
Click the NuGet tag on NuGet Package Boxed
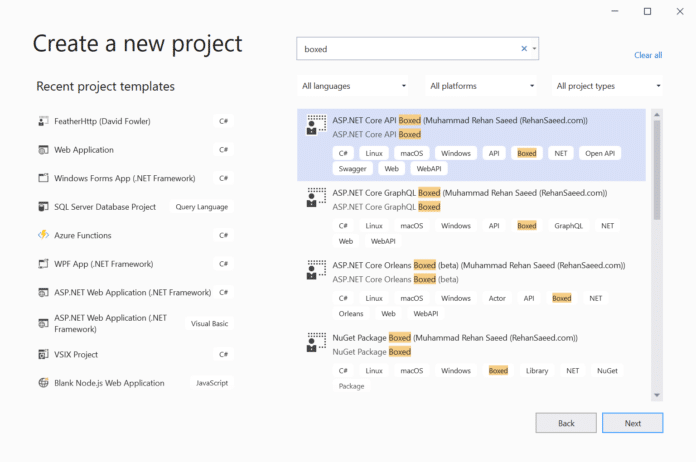pyautogui.click(x=607, y=371)
